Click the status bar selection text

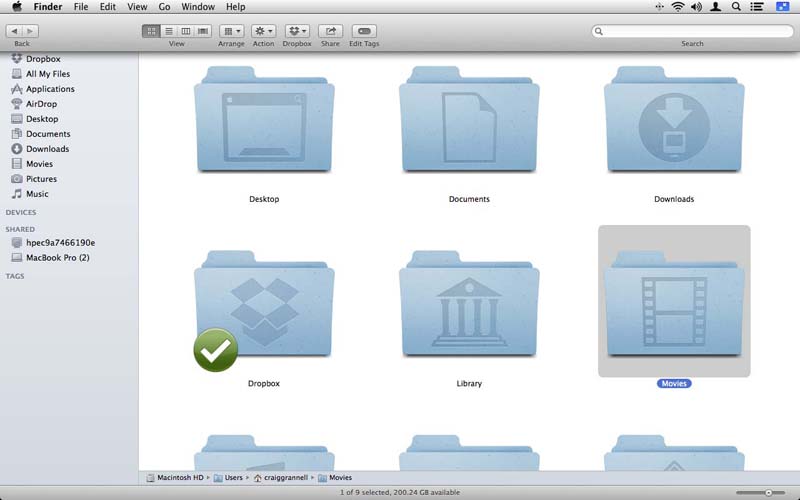click(x=400, y=492)
